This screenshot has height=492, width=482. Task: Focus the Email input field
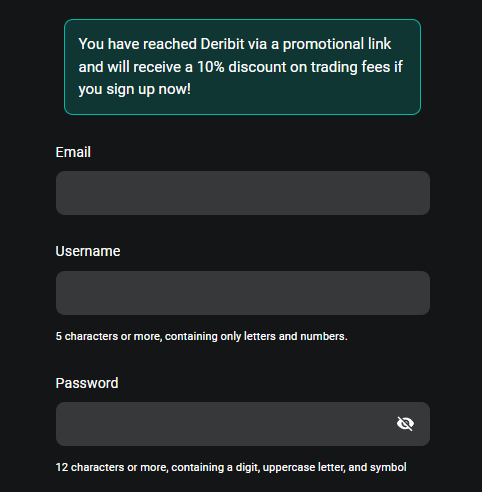pyautogui.click(x=243, y=193)
